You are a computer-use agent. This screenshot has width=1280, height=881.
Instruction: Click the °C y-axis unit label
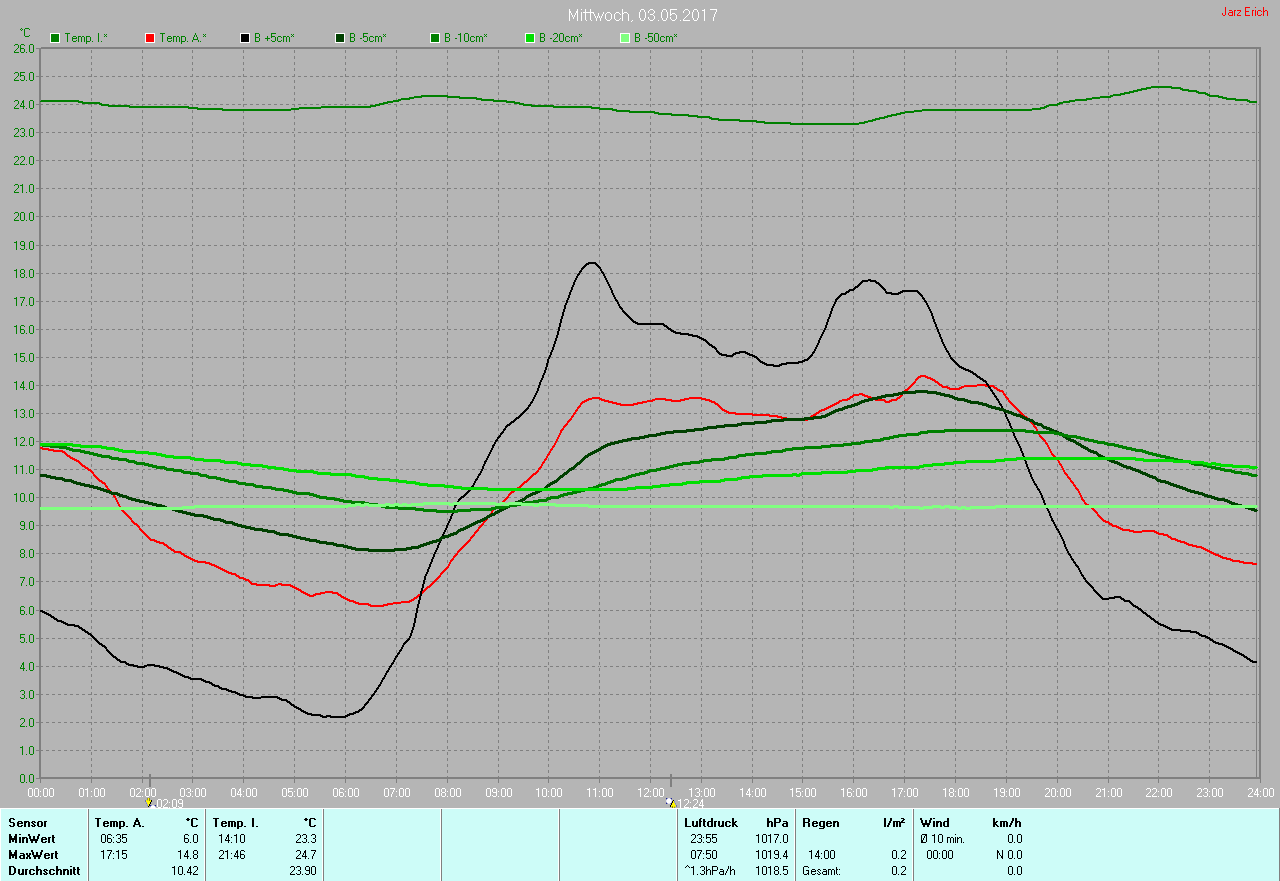coord(25,33)
